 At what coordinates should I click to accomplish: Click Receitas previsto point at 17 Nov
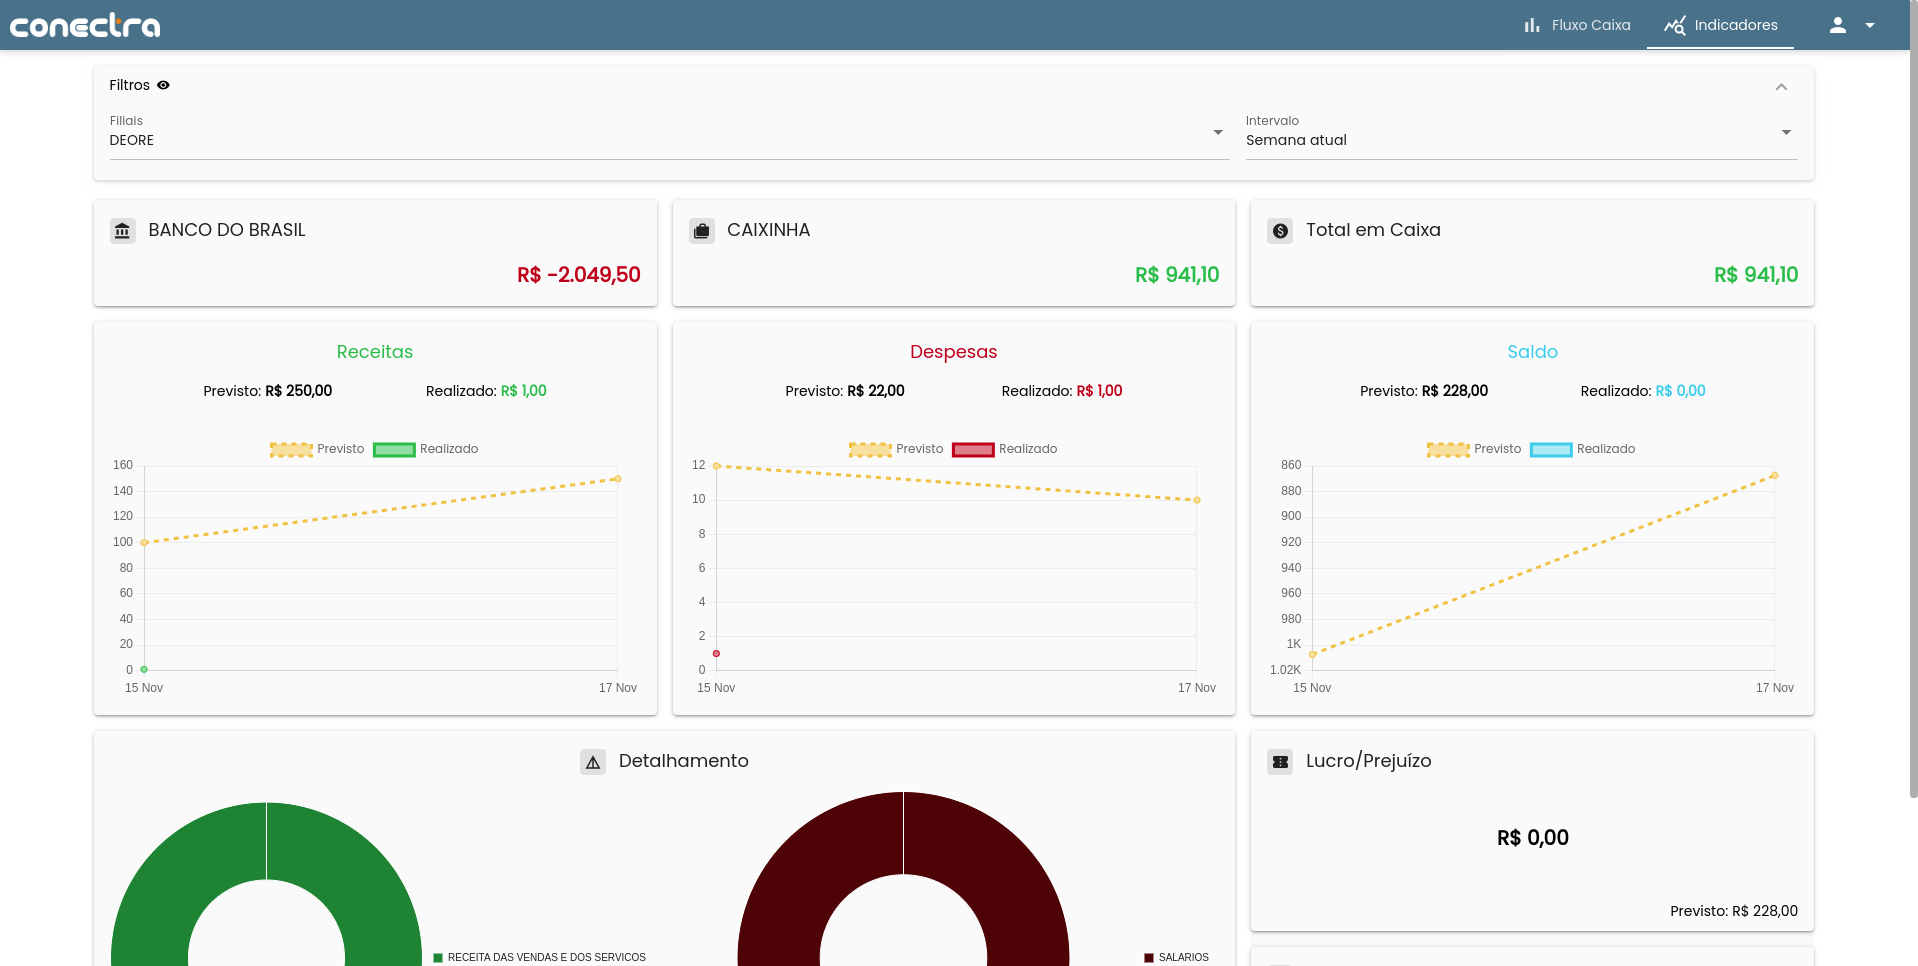(x=618, y=479)
